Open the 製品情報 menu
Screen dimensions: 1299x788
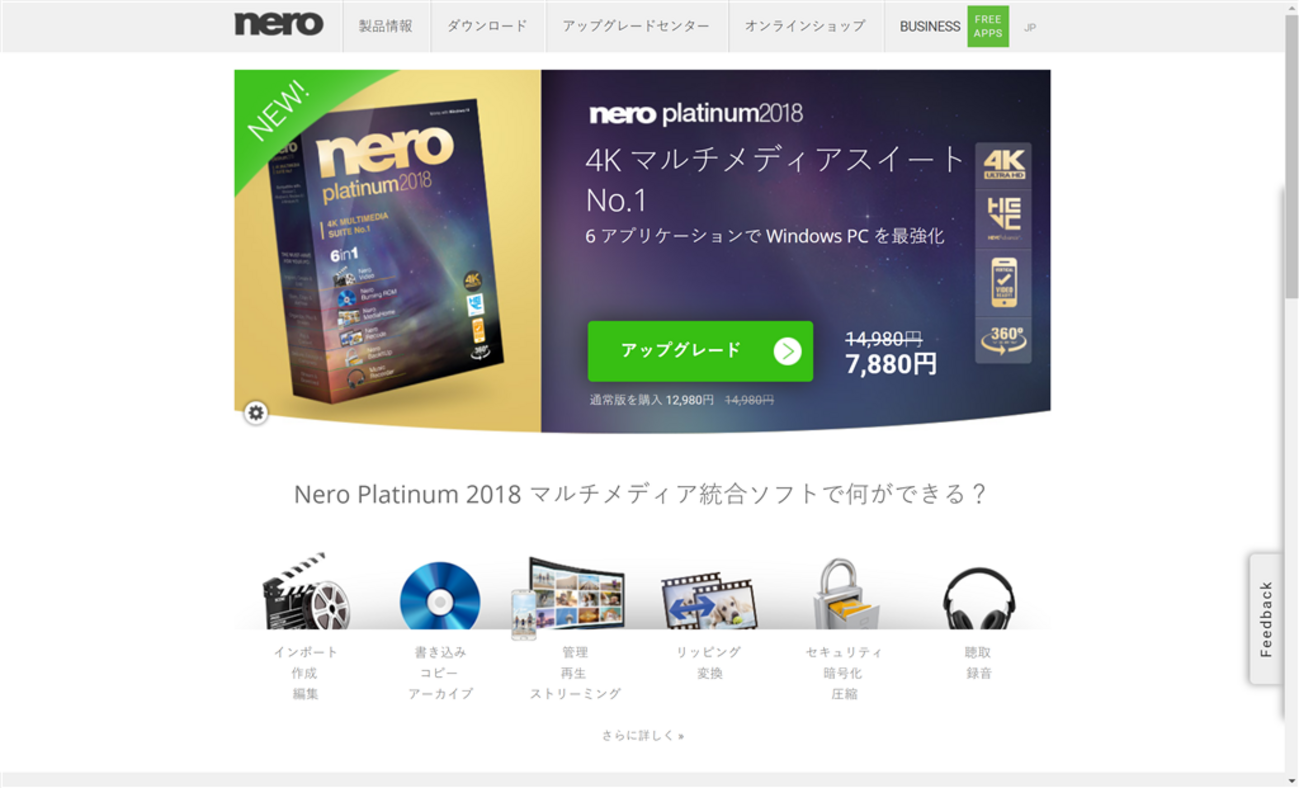pos(386,26)
